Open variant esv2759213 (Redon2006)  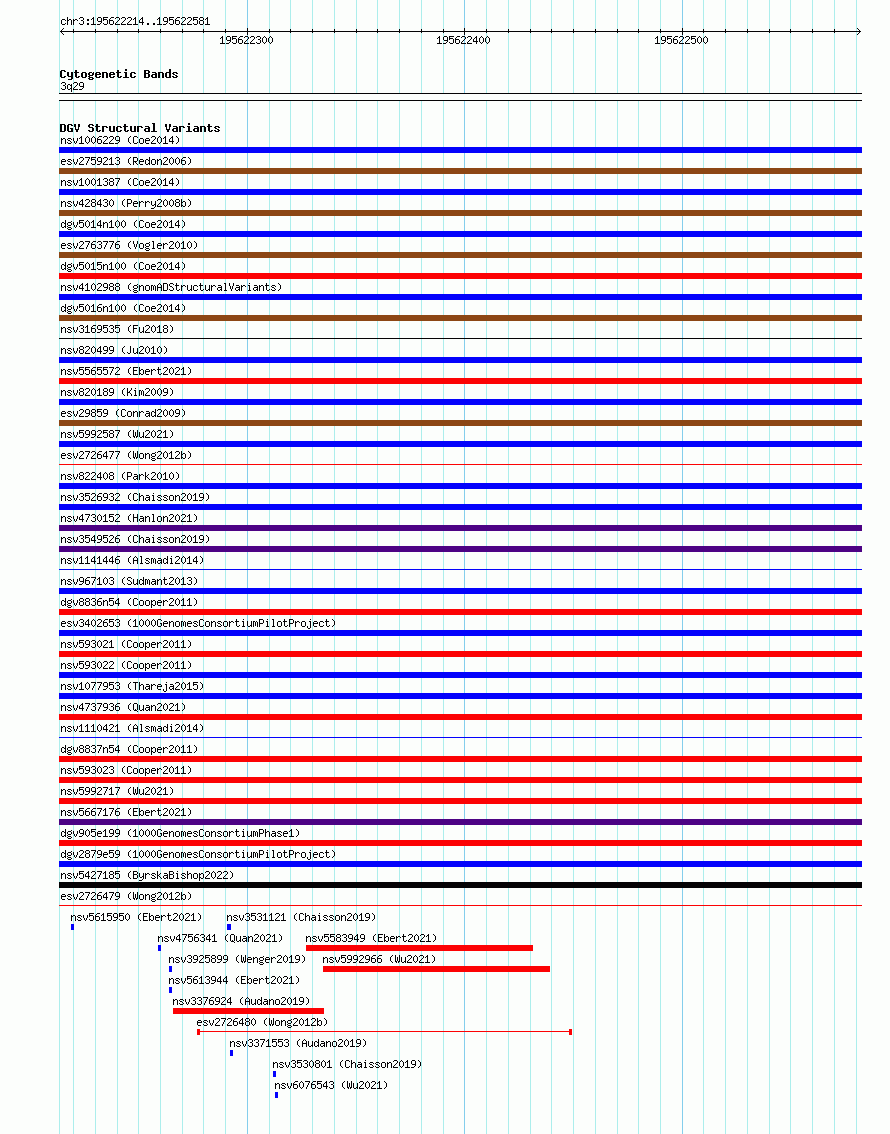point(126,161)
